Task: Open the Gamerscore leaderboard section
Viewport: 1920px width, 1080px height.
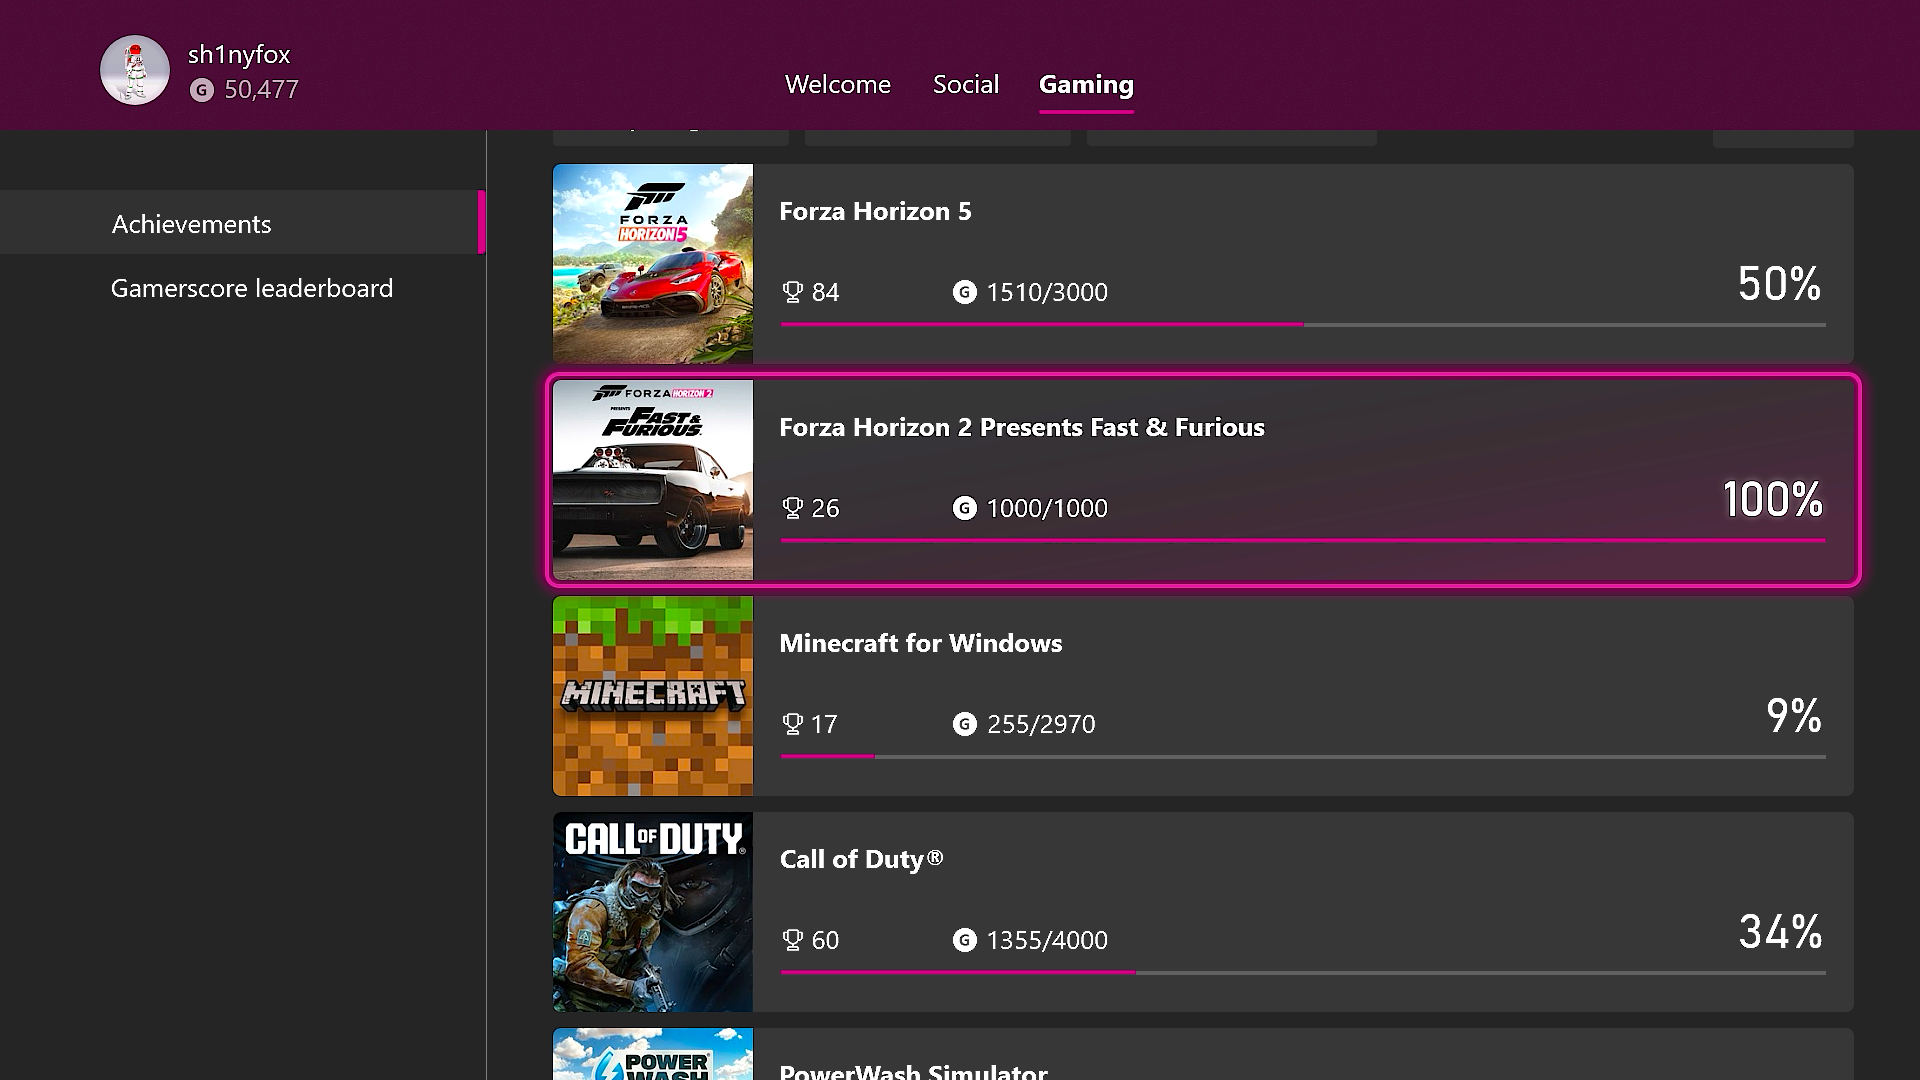Action: (251, 288)
